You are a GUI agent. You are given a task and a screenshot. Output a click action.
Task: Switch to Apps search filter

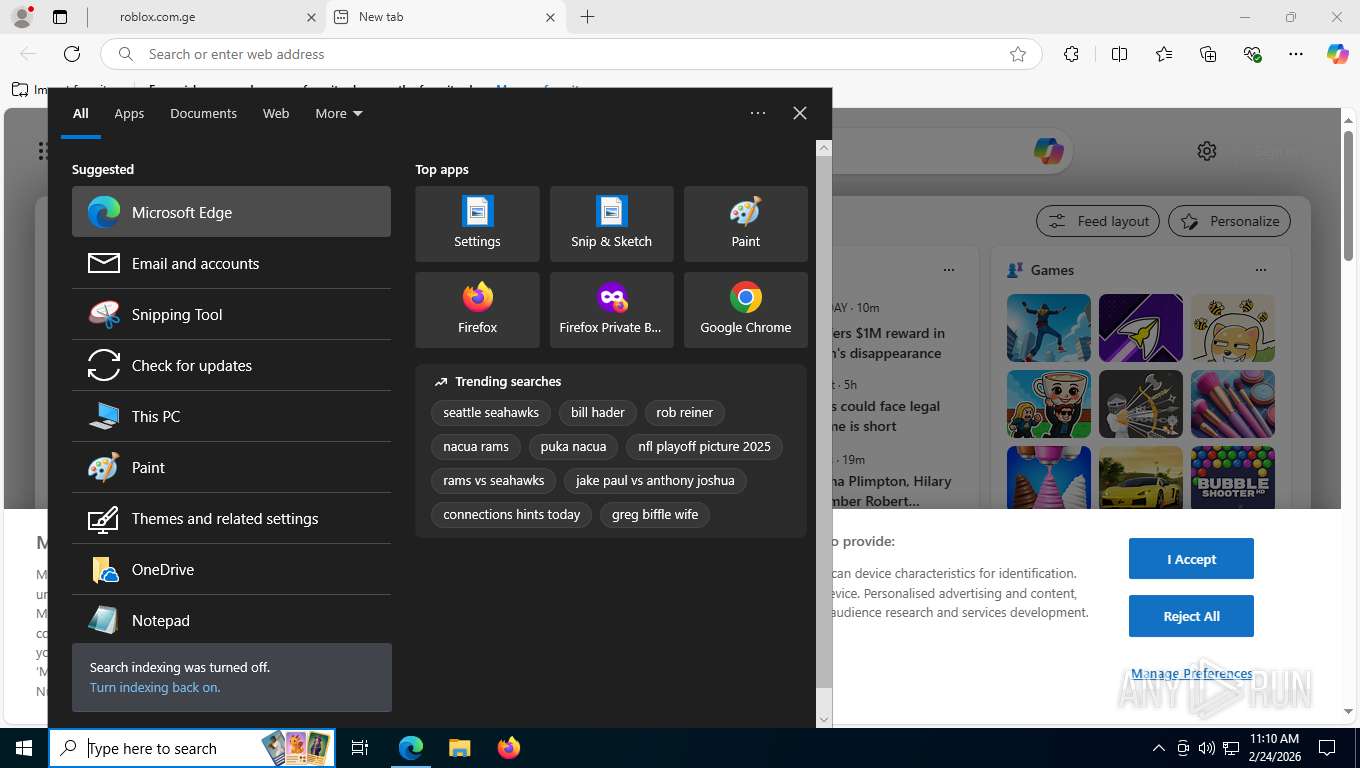(x=129, y=113)
